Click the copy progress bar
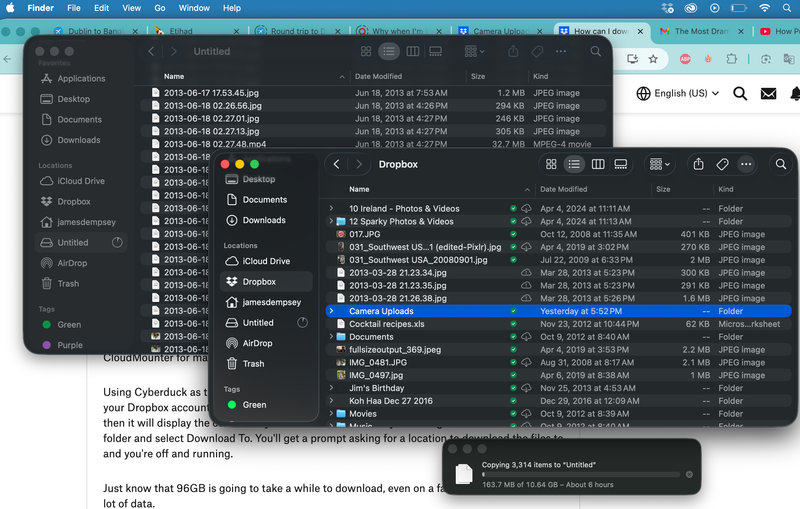Viewport: 800px width, 509px height. (580, 474)
